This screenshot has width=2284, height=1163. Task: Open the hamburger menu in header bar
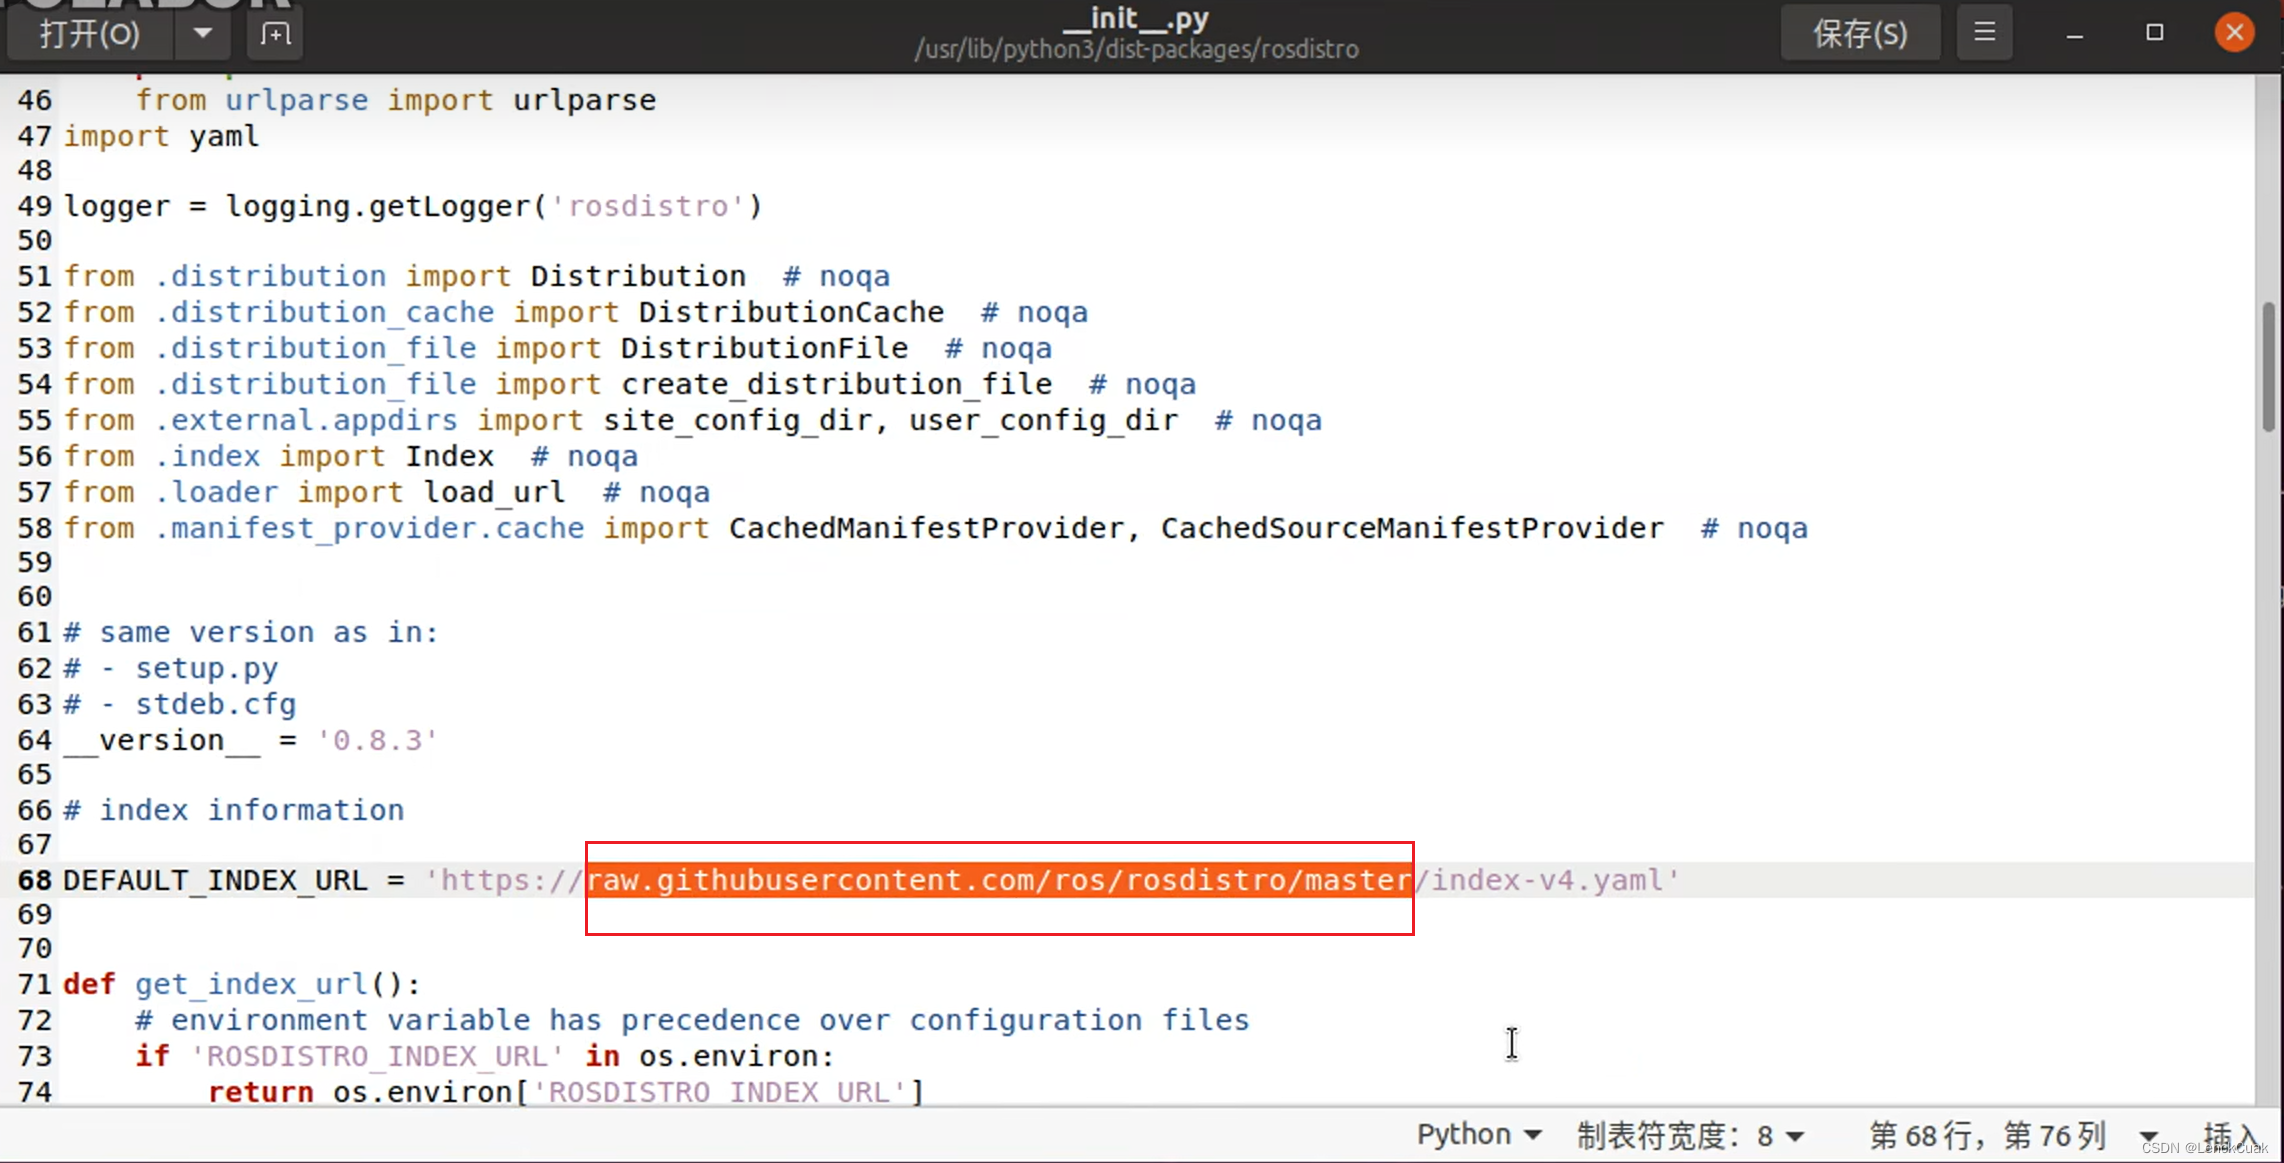click(x=1984, y=33)
